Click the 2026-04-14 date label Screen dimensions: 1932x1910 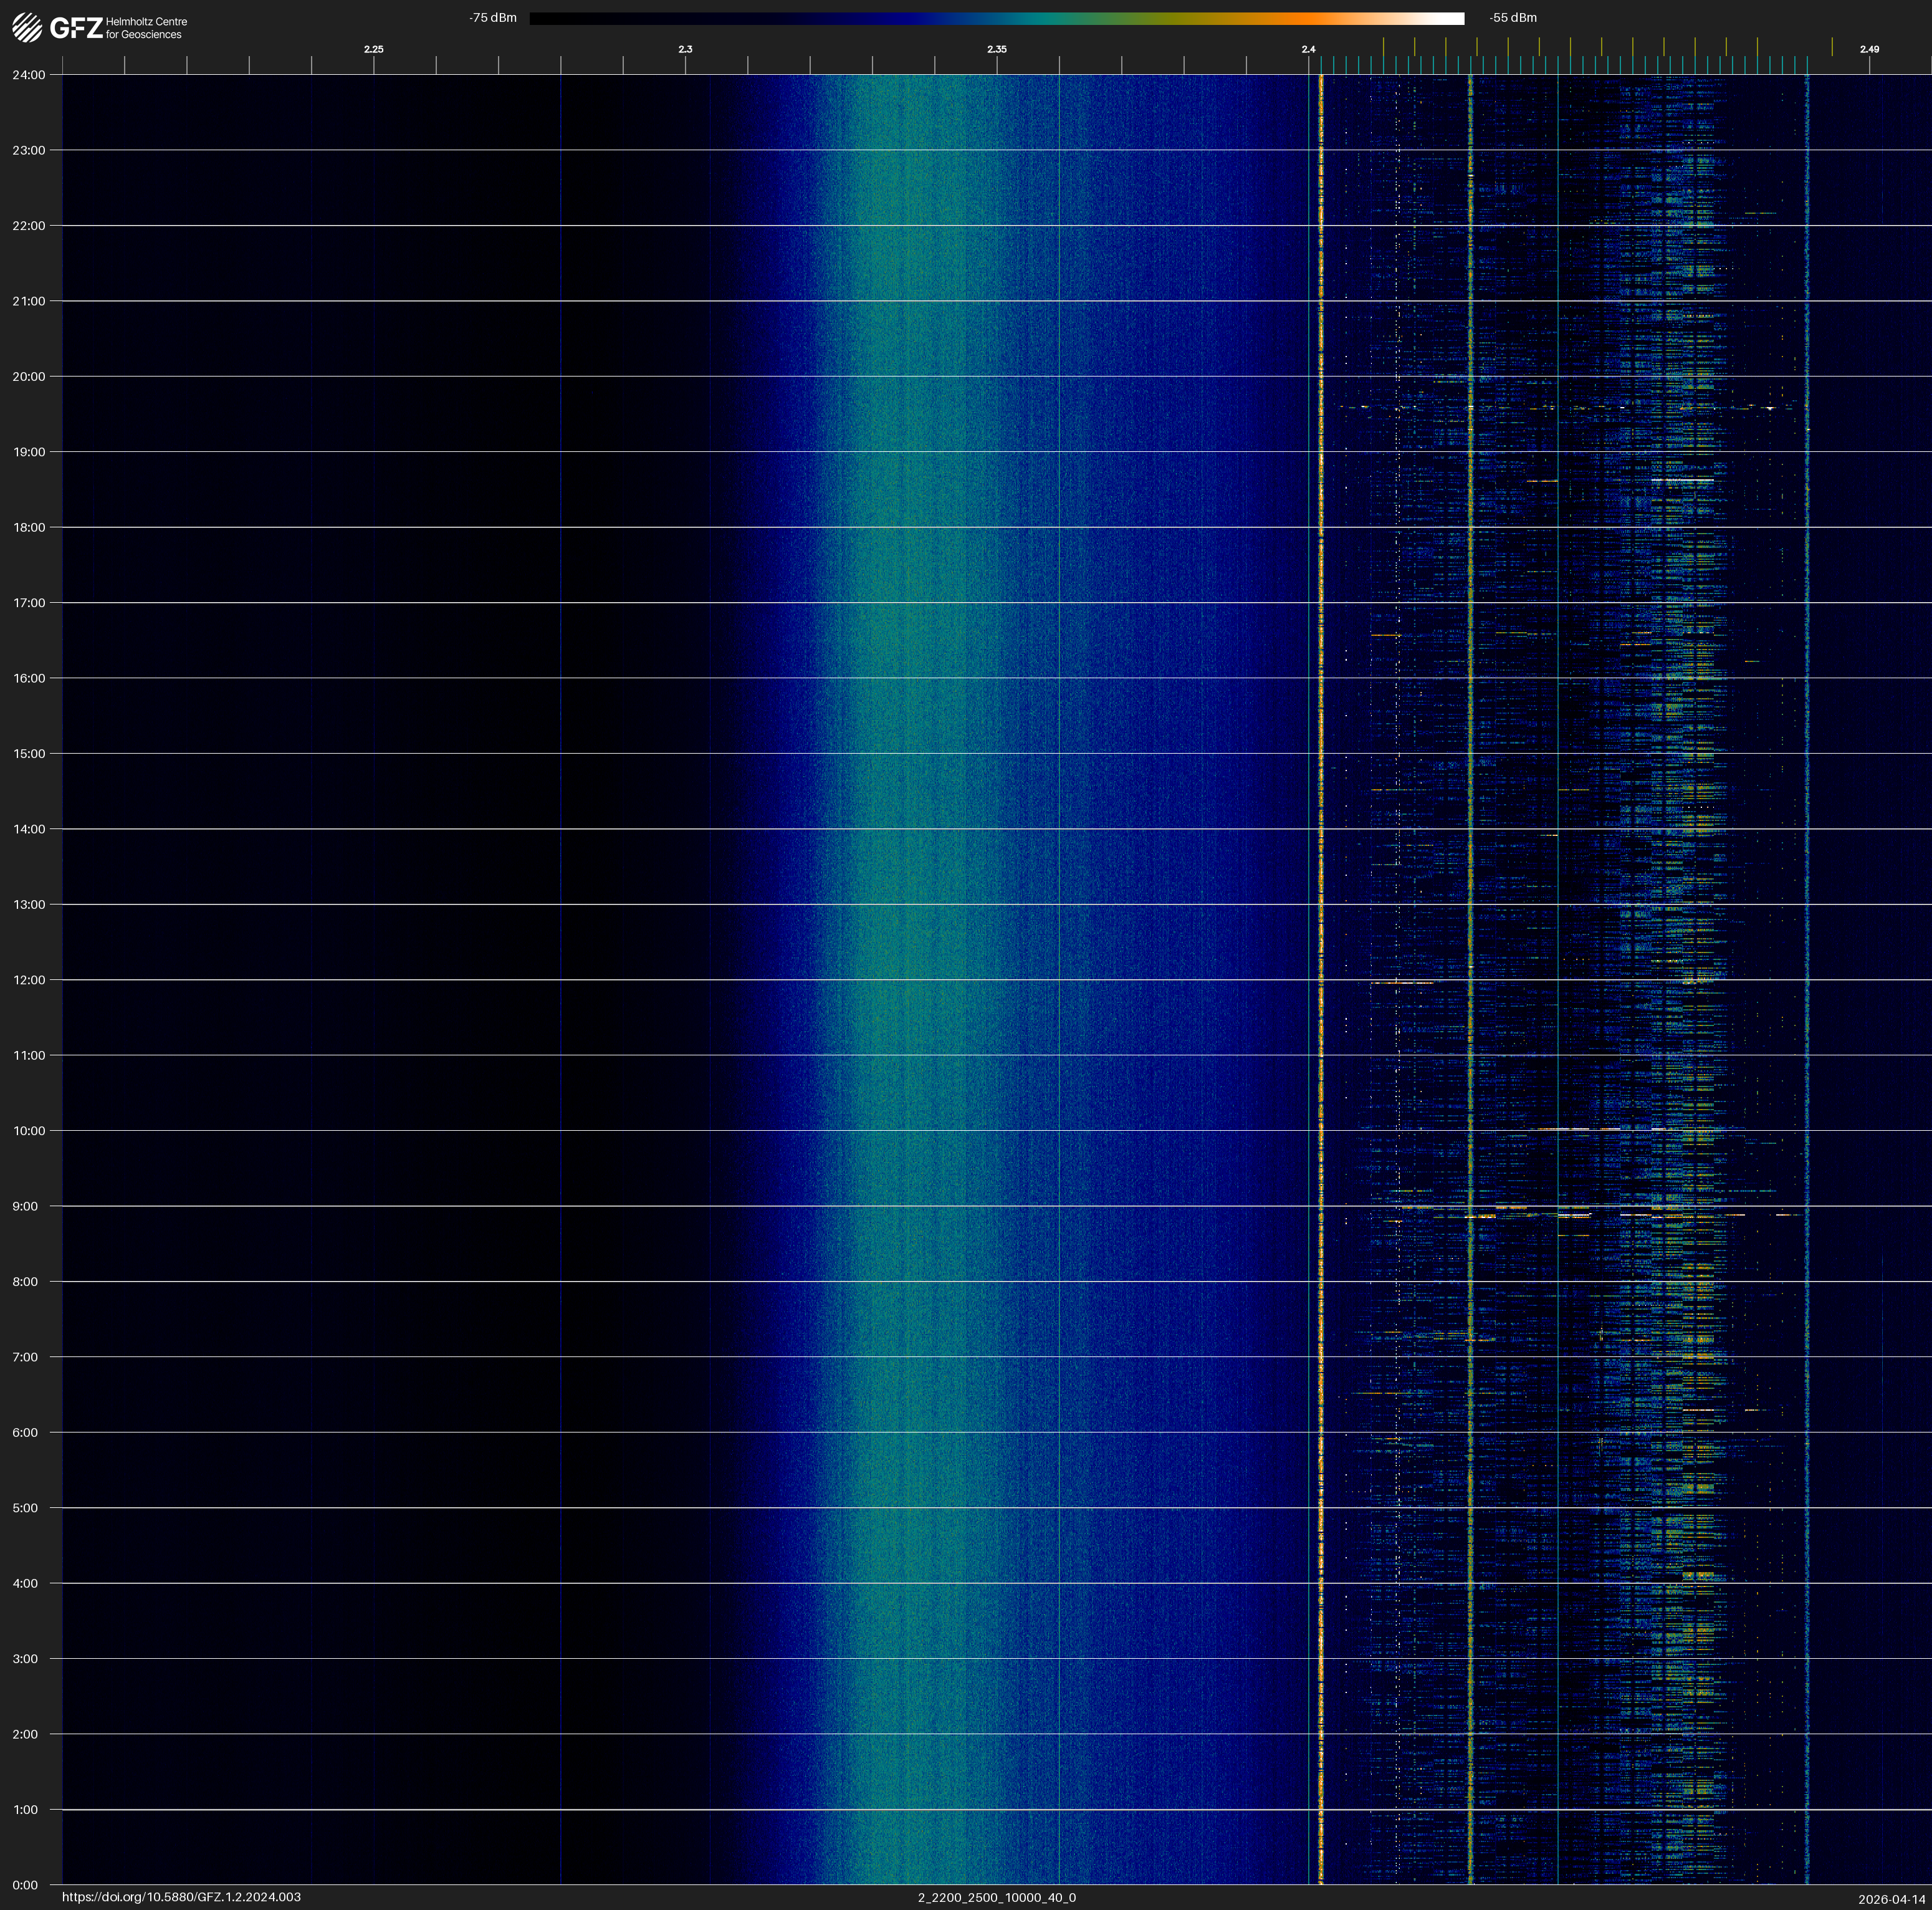coord(1891,1899)
